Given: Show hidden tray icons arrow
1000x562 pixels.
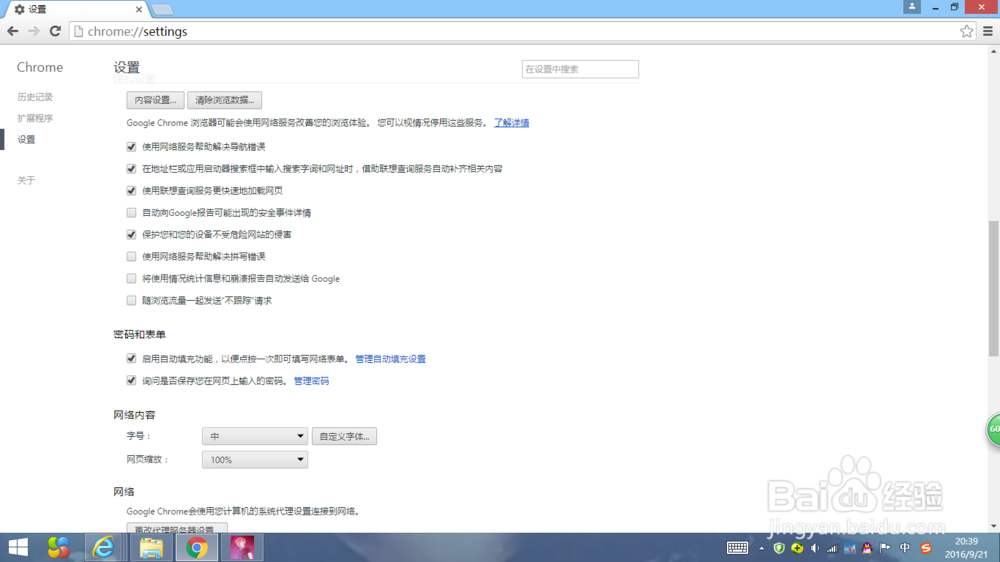Looking at the screenshot, I should click(x=761, y=548).
